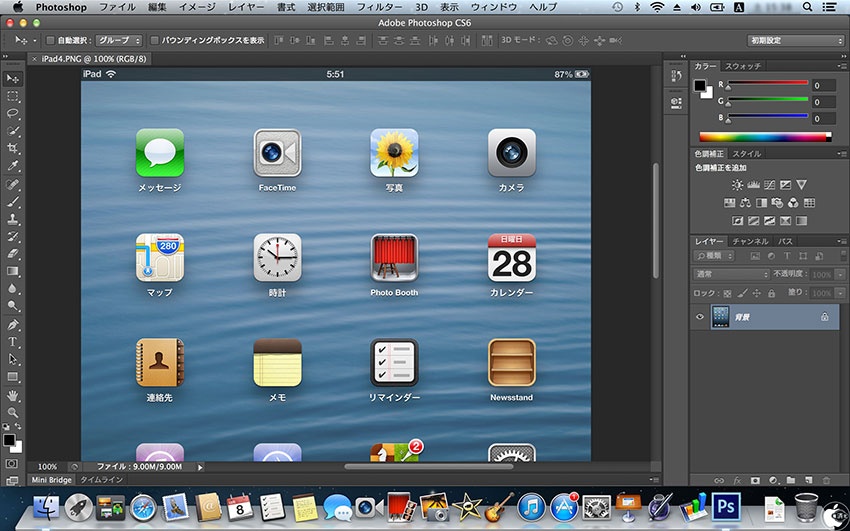Select the Brush tool
This screenshot has width=850, height=531.
pyautogui.click(x=12, y=202)
